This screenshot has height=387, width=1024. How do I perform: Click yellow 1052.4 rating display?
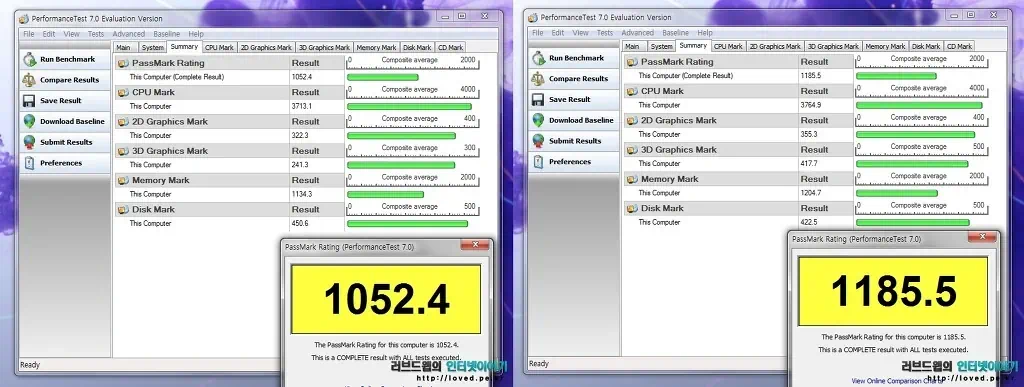(x=386, y=299)
